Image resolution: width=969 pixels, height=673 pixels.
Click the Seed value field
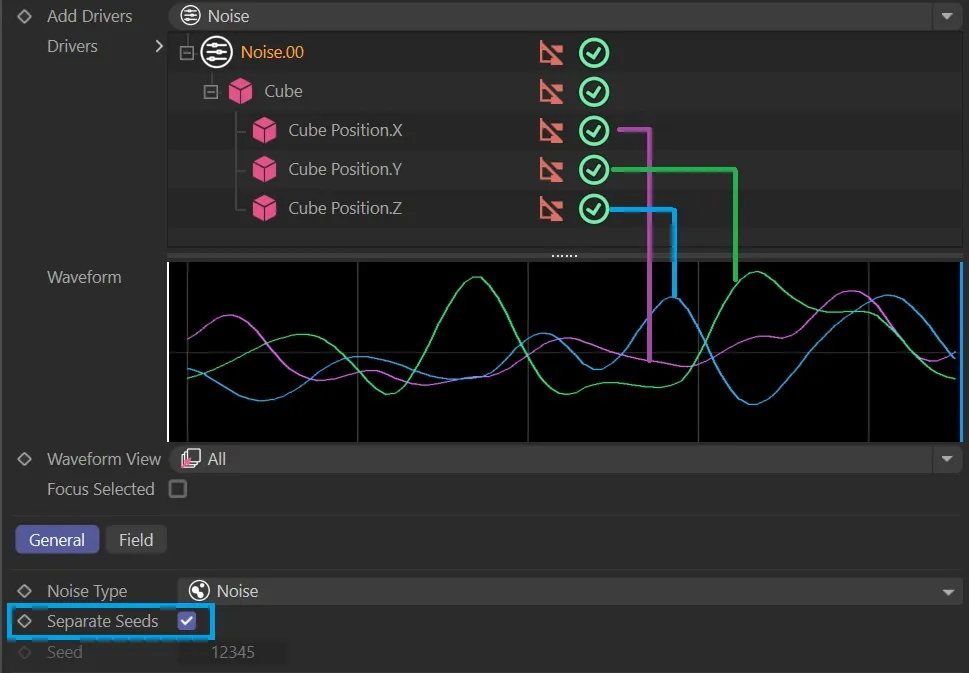click(x=232, y=653)
